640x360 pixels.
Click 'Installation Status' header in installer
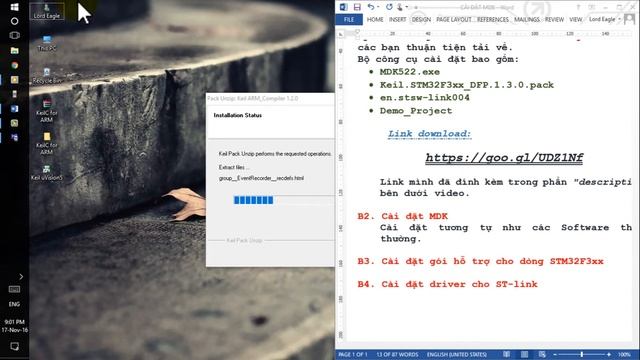(x=238, y=116)
